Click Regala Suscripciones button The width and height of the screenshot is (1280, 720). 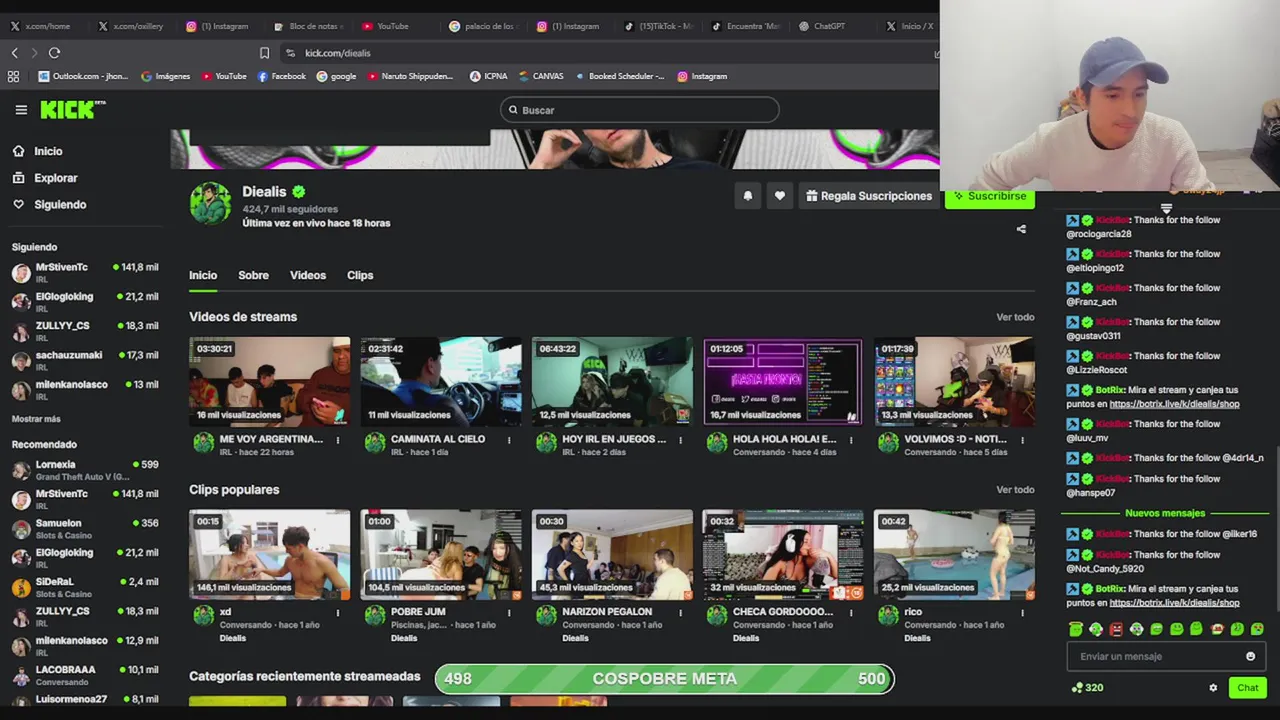point(869,196)
